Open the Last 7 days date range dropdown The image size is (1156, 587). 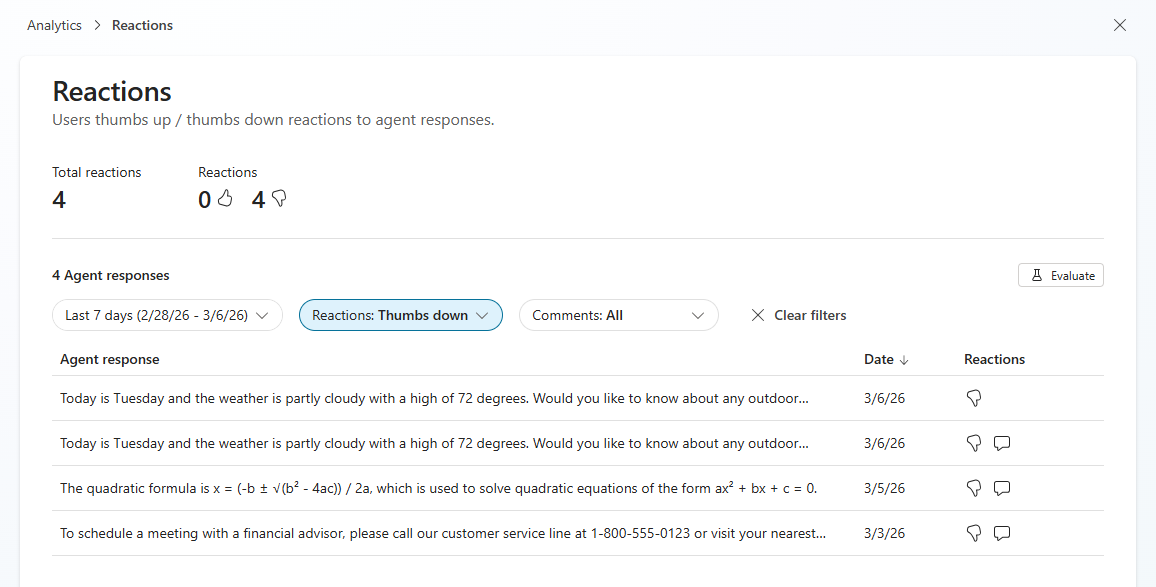coord(167,315)
